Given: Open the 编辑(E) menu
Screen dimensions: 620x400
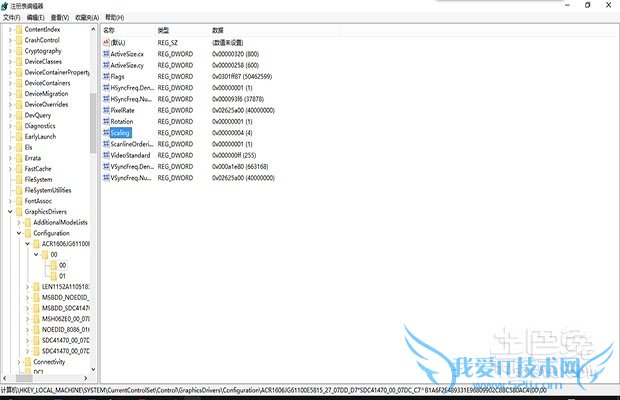Looking at the screenshot, I should coord(35,17).
